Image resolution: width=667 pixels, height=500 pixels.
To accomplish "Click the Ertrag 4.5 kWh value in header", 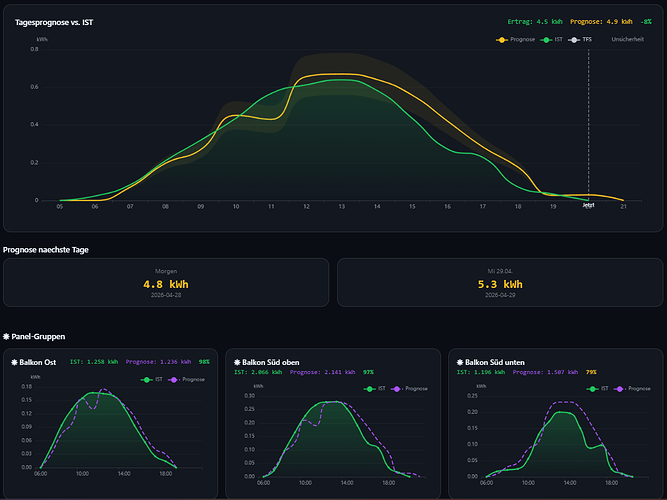I will [x=535, y=20].
